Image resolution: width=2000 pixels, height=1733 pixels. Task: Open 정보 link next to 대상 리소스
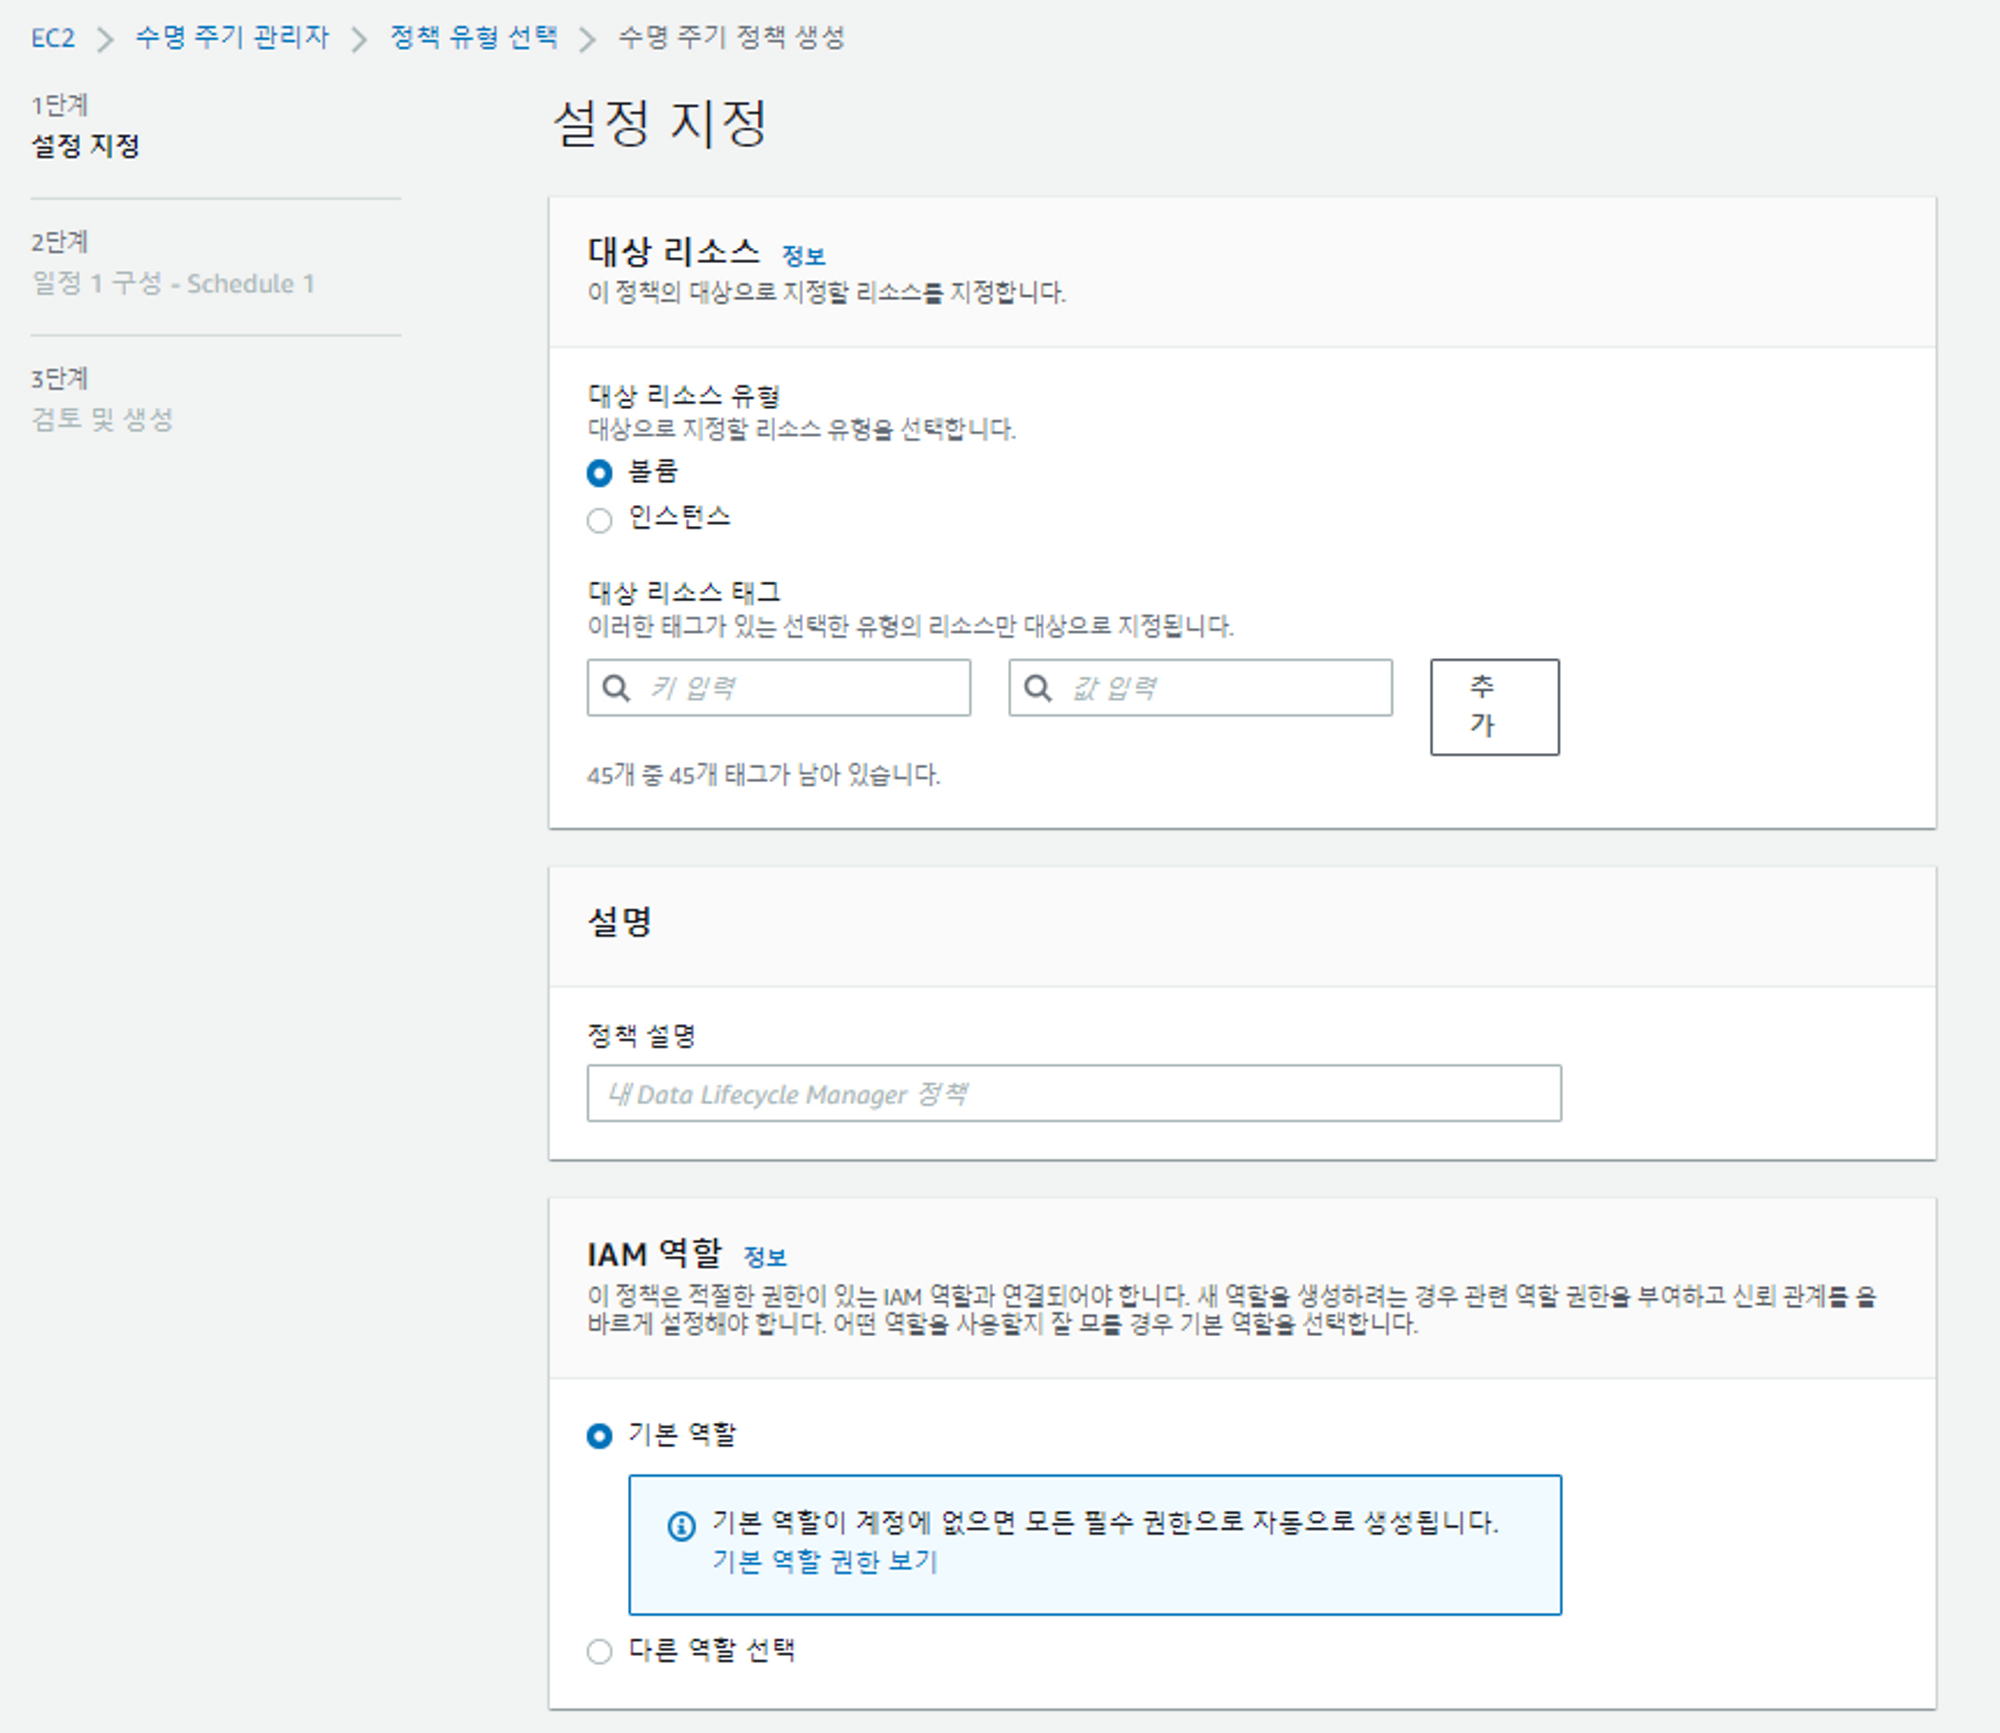click(x=803, y=256)
